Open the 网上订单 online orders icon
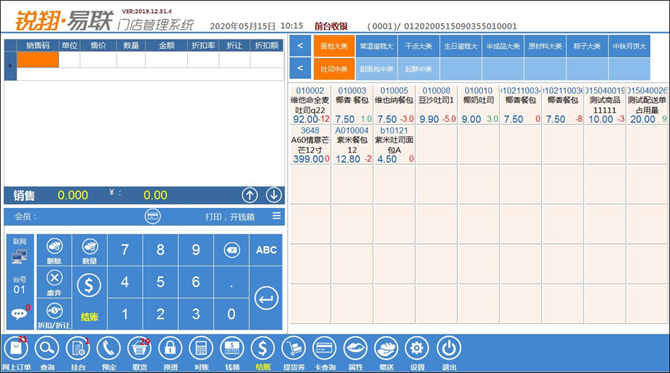670x373 pixels. 16,353
